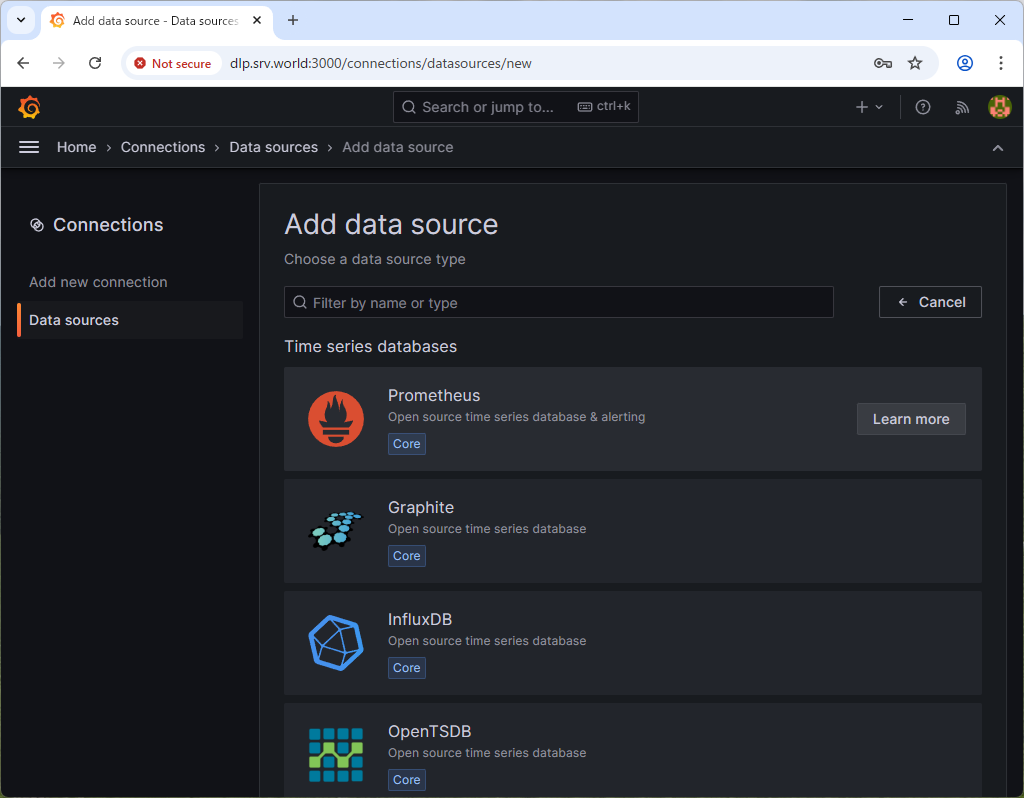Open the news RSS feed icon
Screen dimensions: 1024x798
click(x=961, y=107)
